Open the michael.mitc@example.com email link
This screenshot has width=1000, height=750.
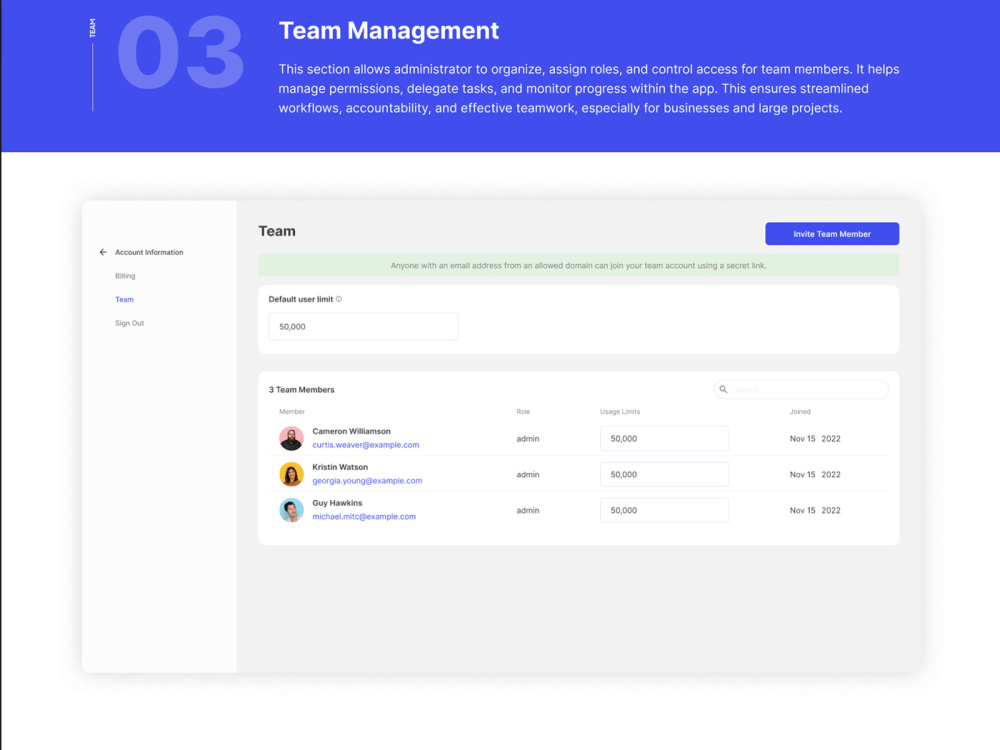coord(364,517)
